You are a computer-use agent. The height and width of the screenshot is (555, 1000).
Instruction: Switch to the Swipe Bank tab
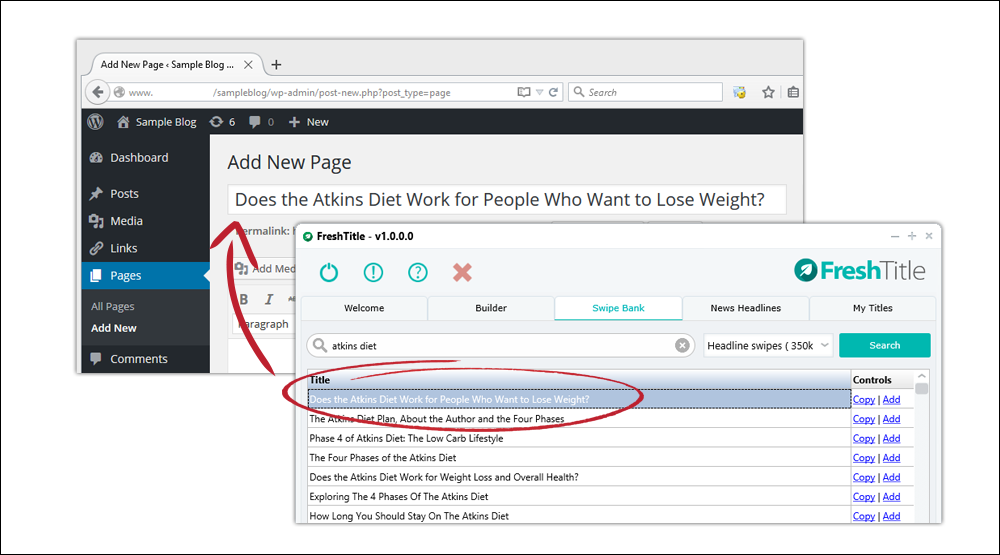(x=619, y=308)
